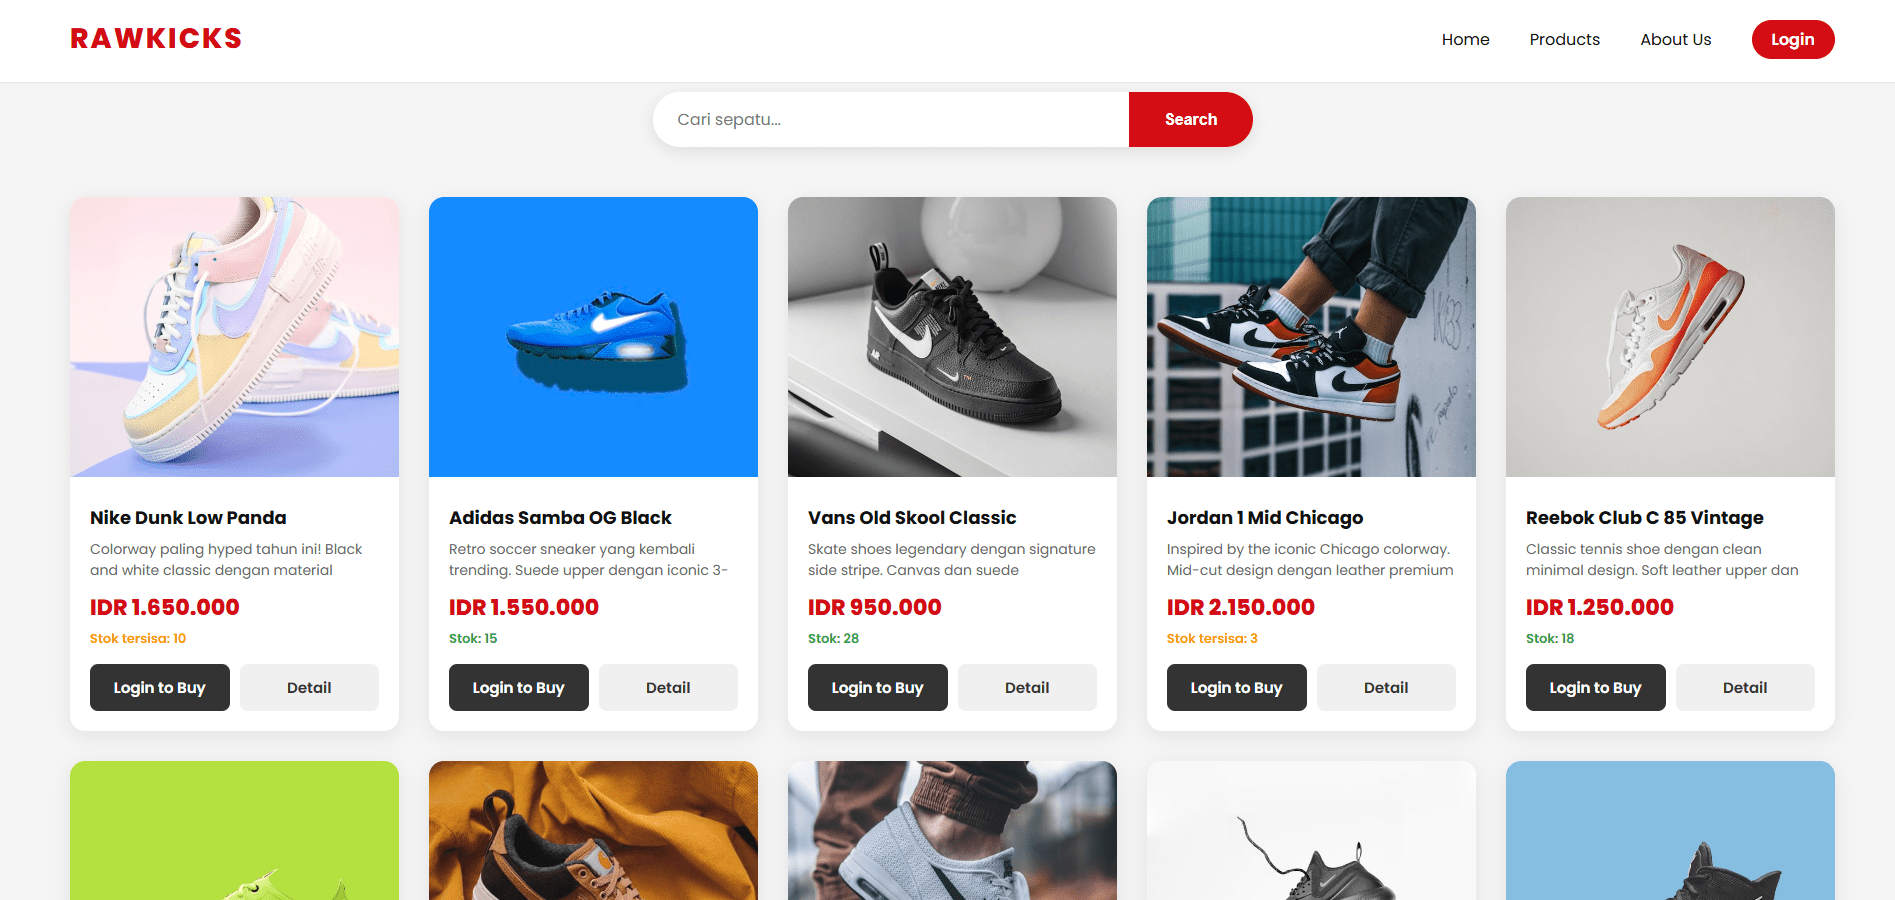Open the Vans Old Skool Classic image

pyautogui.click(x=952, y=337)
